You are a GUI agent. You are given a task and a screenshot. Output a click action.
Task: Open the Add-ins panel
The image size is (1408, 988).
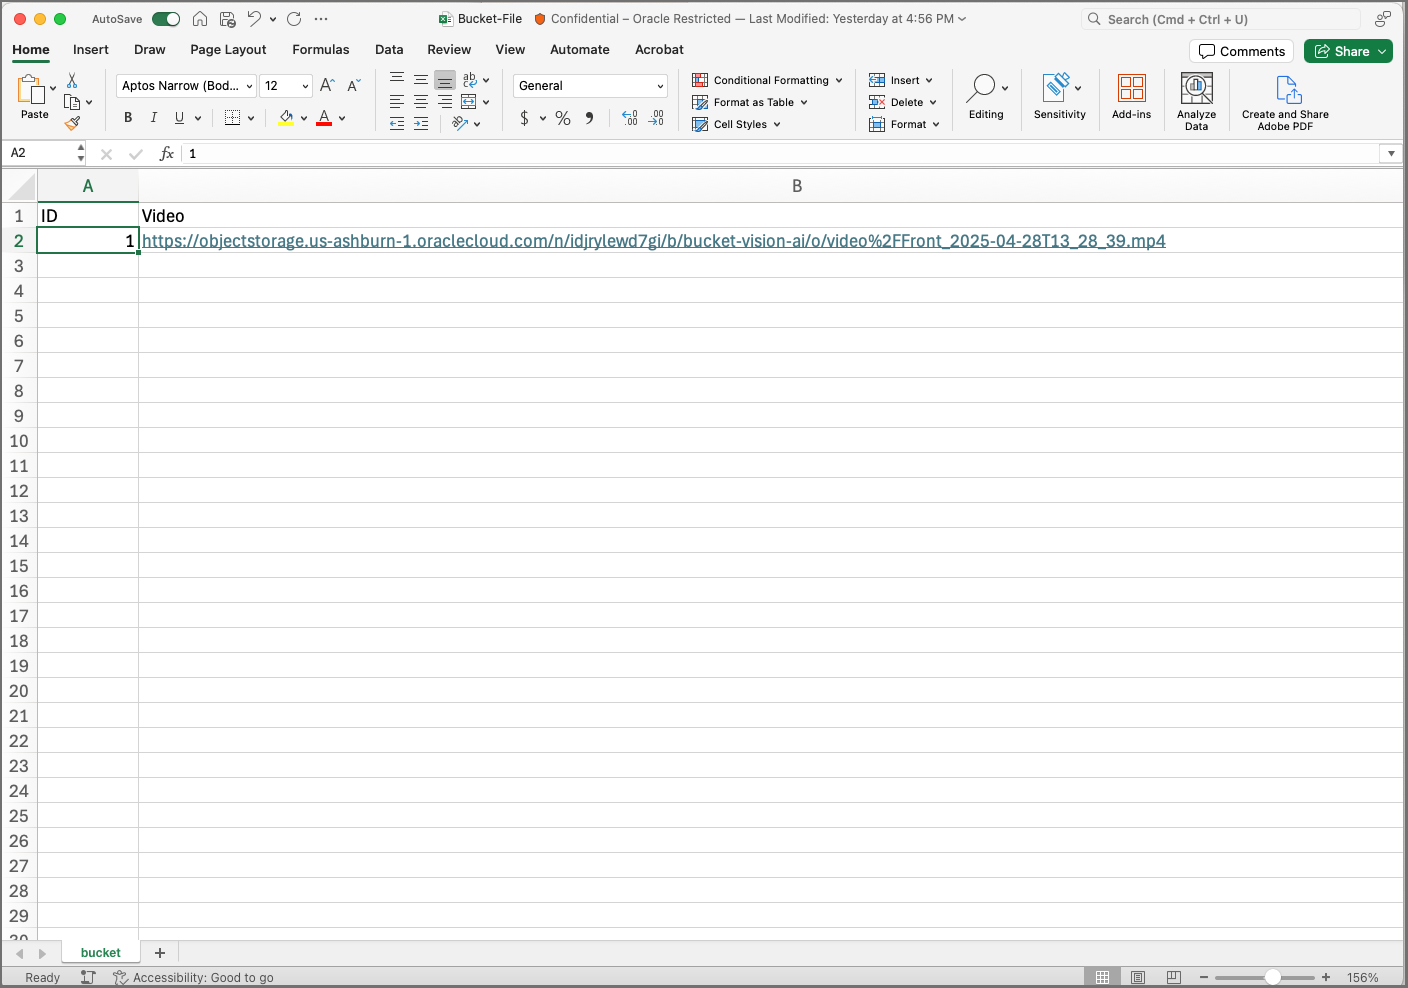coord(1131,97)
